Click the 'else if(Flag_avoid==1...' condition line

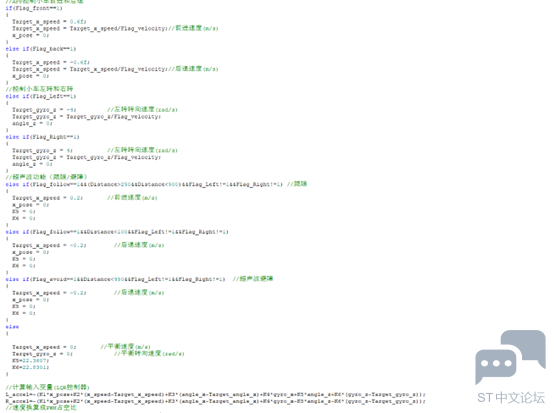[x=139, y=279]
